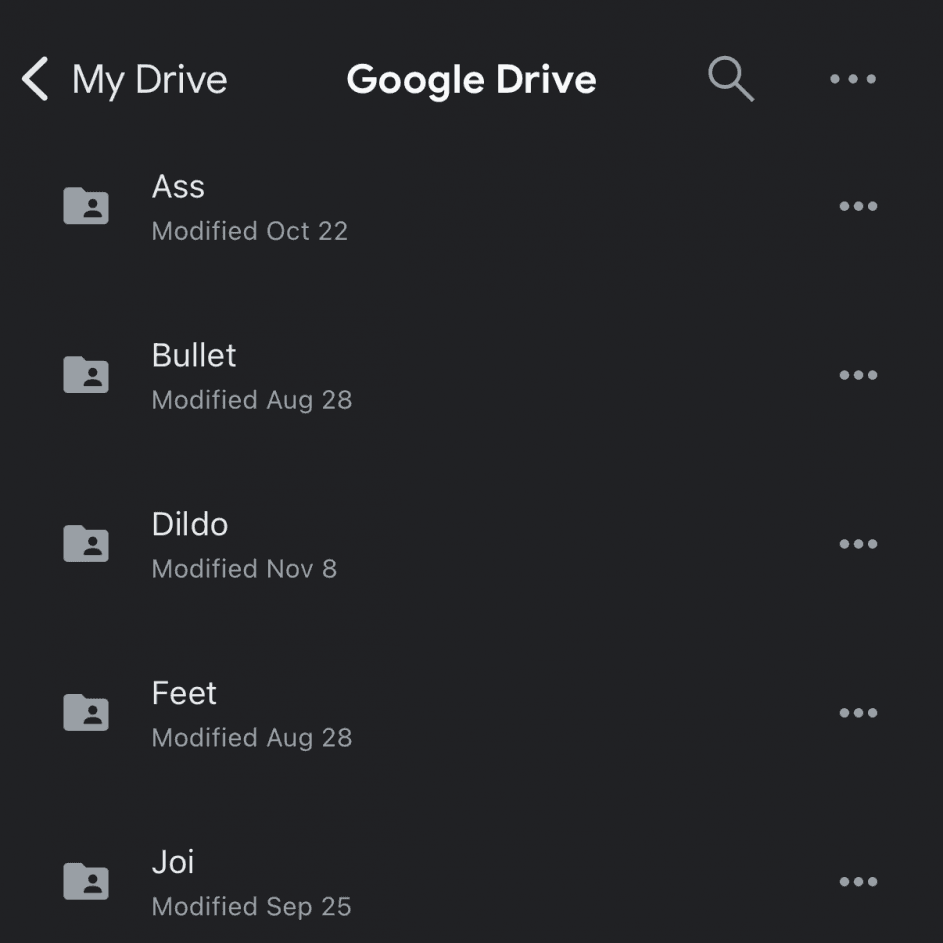Open the three-dot menu for the Joi folder
This screenshot has height=943, width=943.
(x=858, y=881)
